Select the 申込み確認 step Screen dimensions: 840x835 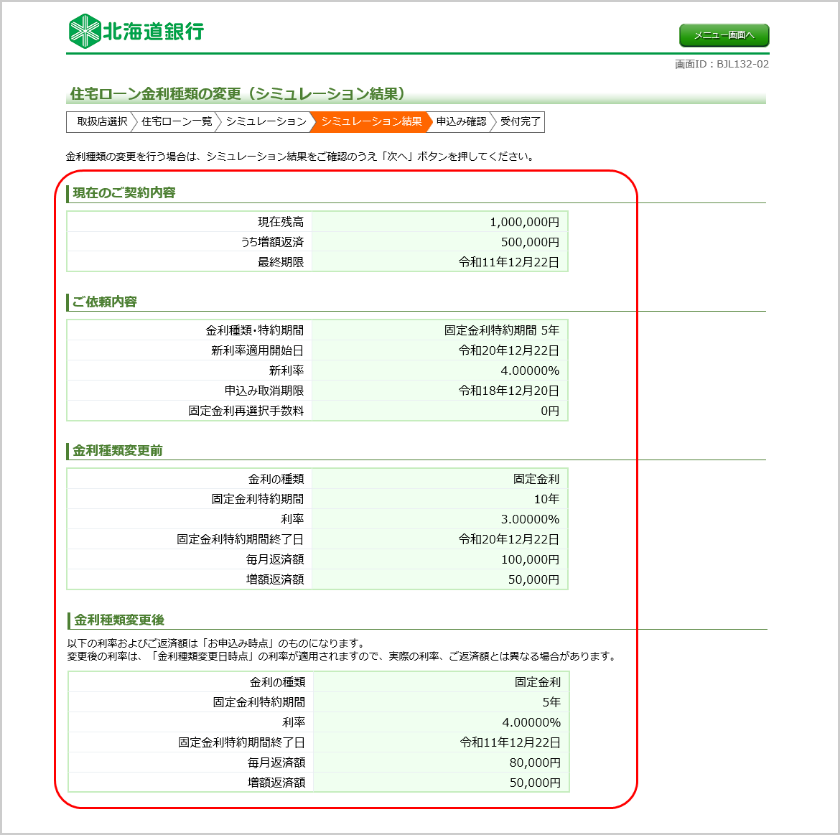[461, 122]
